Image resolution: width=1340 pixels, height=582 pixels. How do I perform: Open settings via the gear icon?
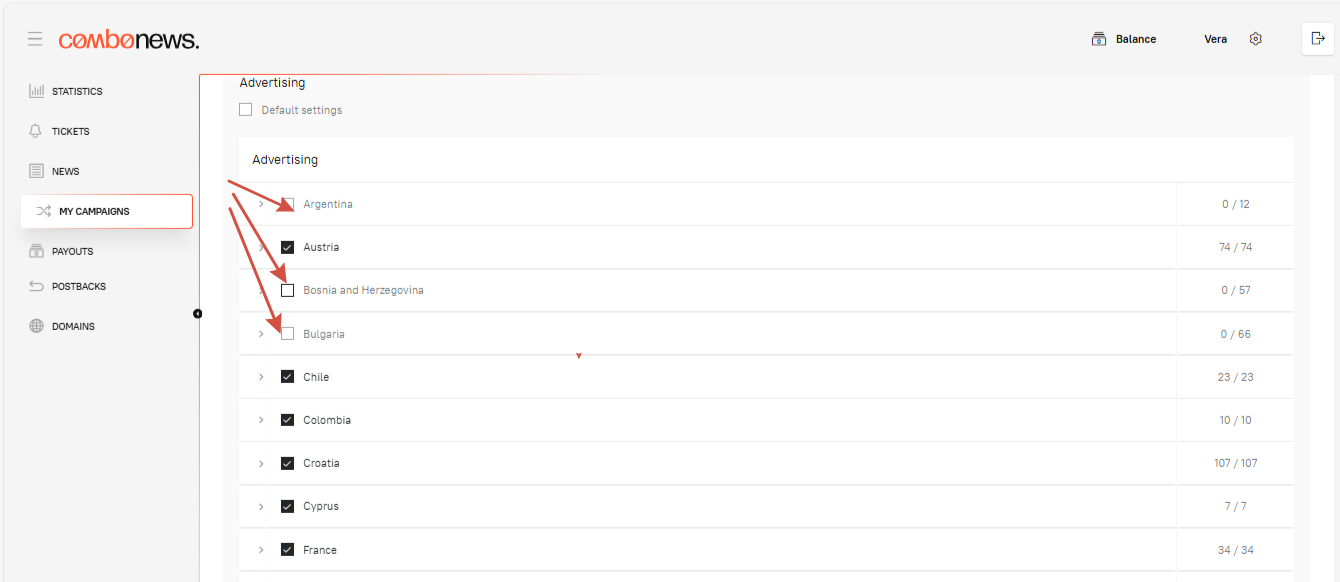click(1256, 39)
